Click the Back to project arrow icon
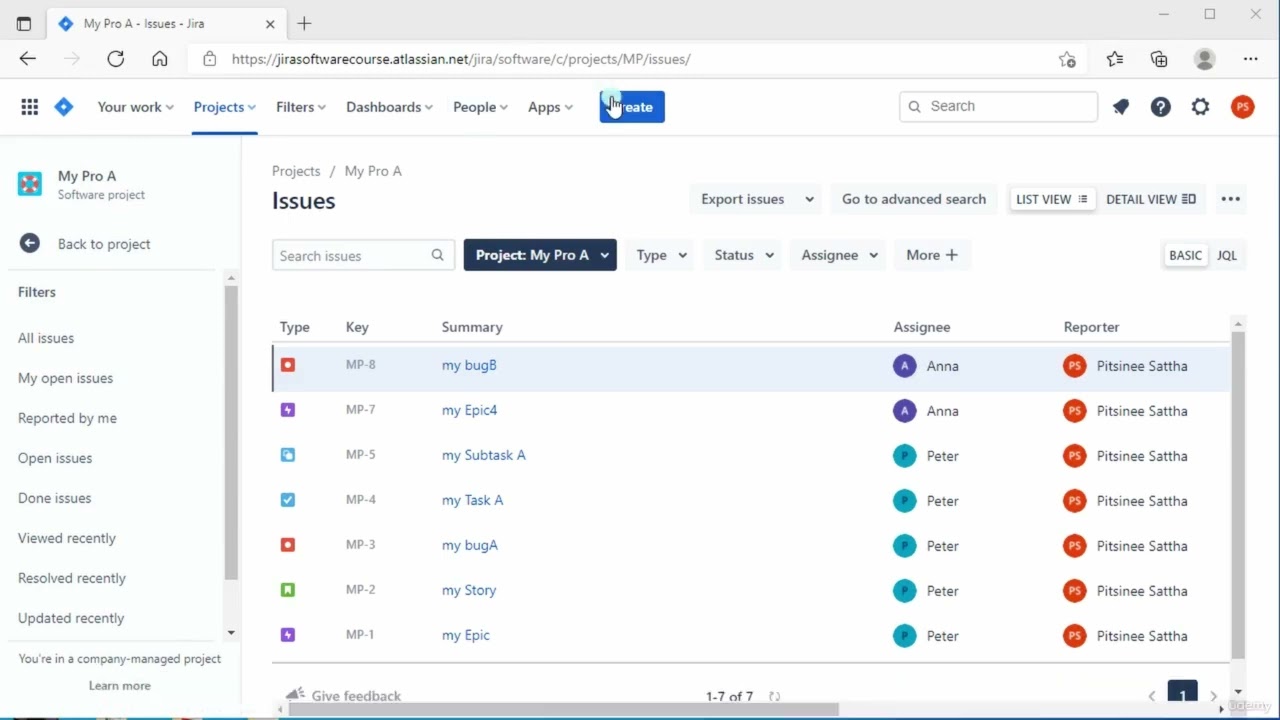This screenshot has height=720, width=1280. tap(29, 243)
